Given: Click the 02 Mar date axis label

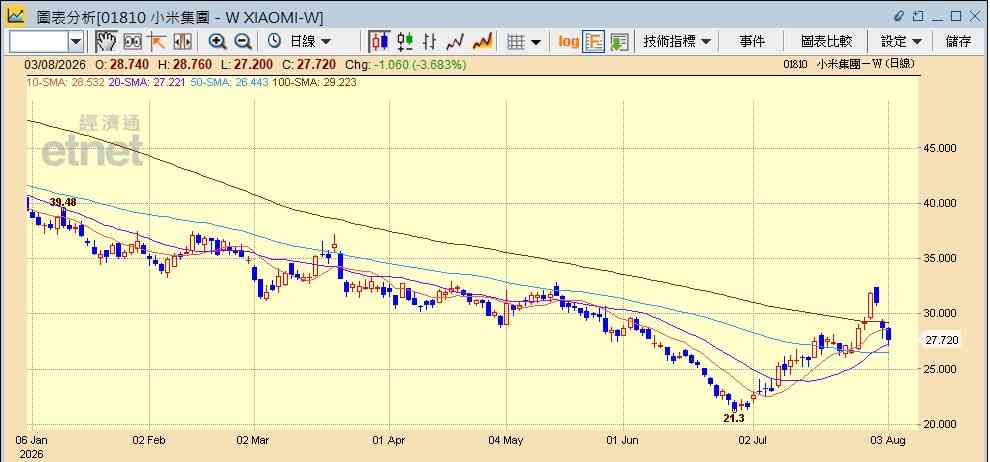Looking at the screenshot, I should [x=254, y=441].
